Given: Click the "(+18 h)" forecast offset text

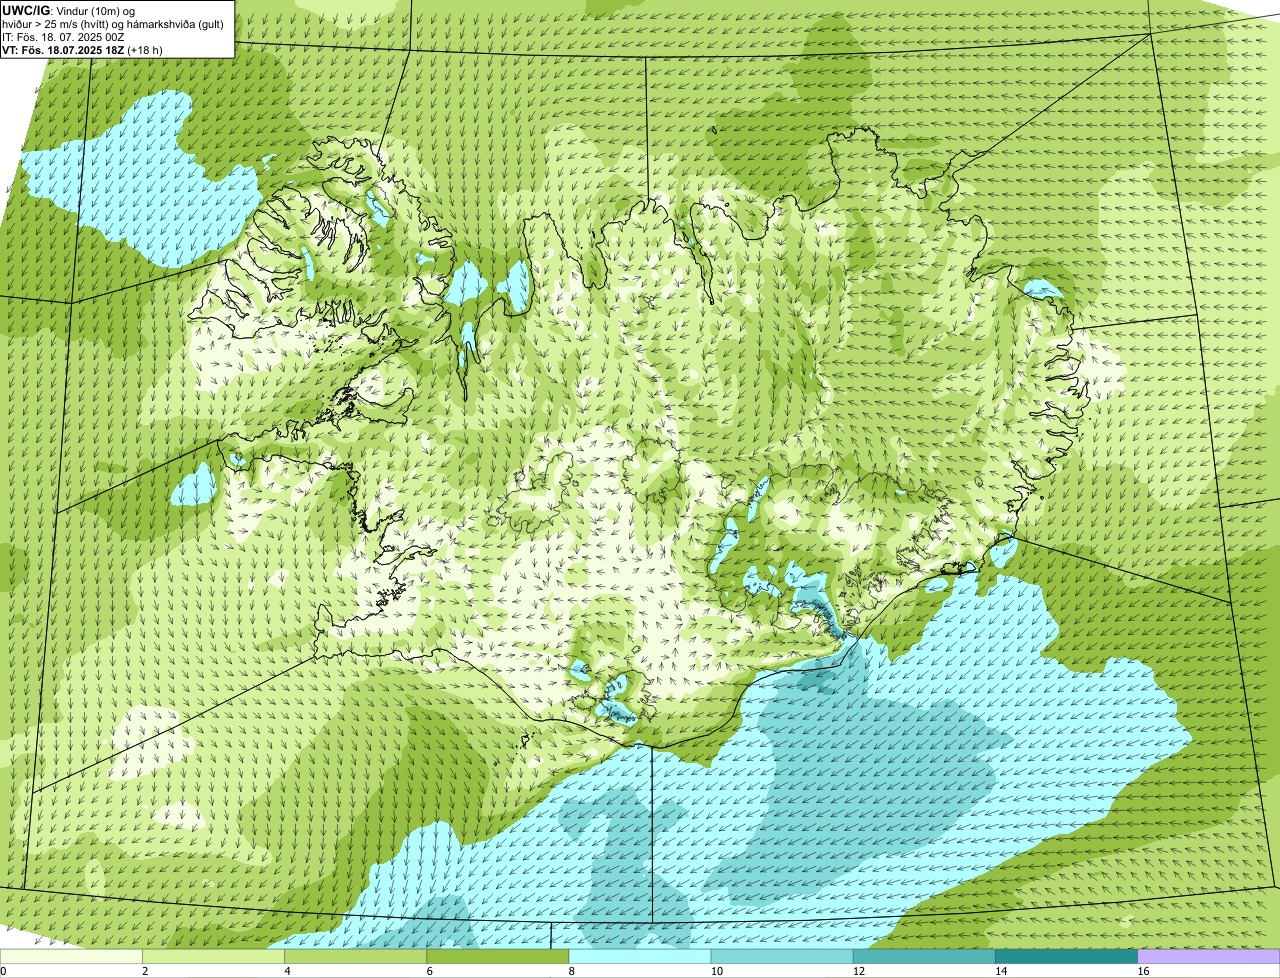Looking at the screenshot, I should point(146,50).
